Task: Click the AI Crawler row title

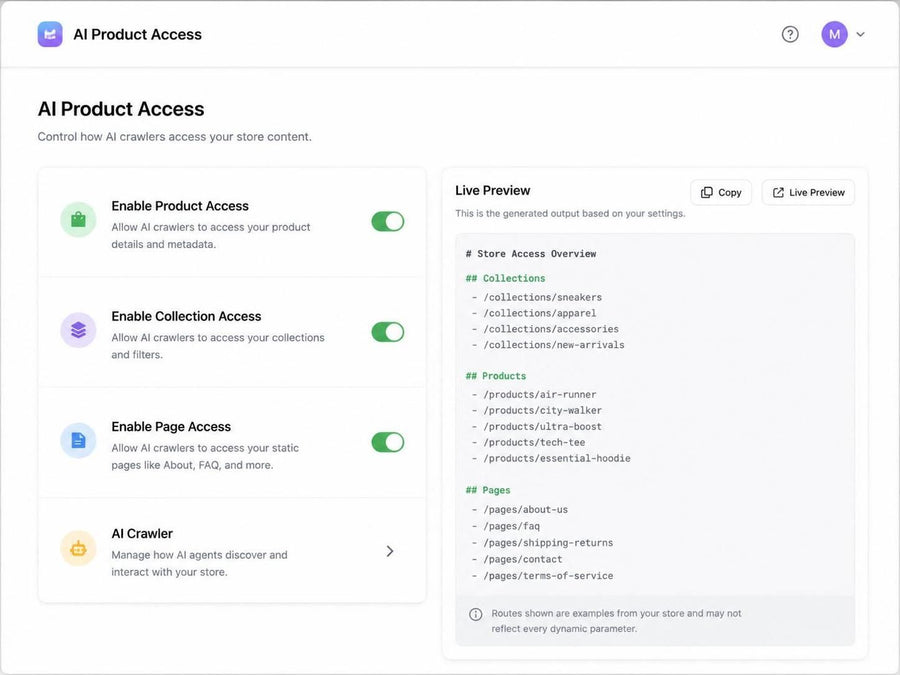Action: click(x=142, y=534)
